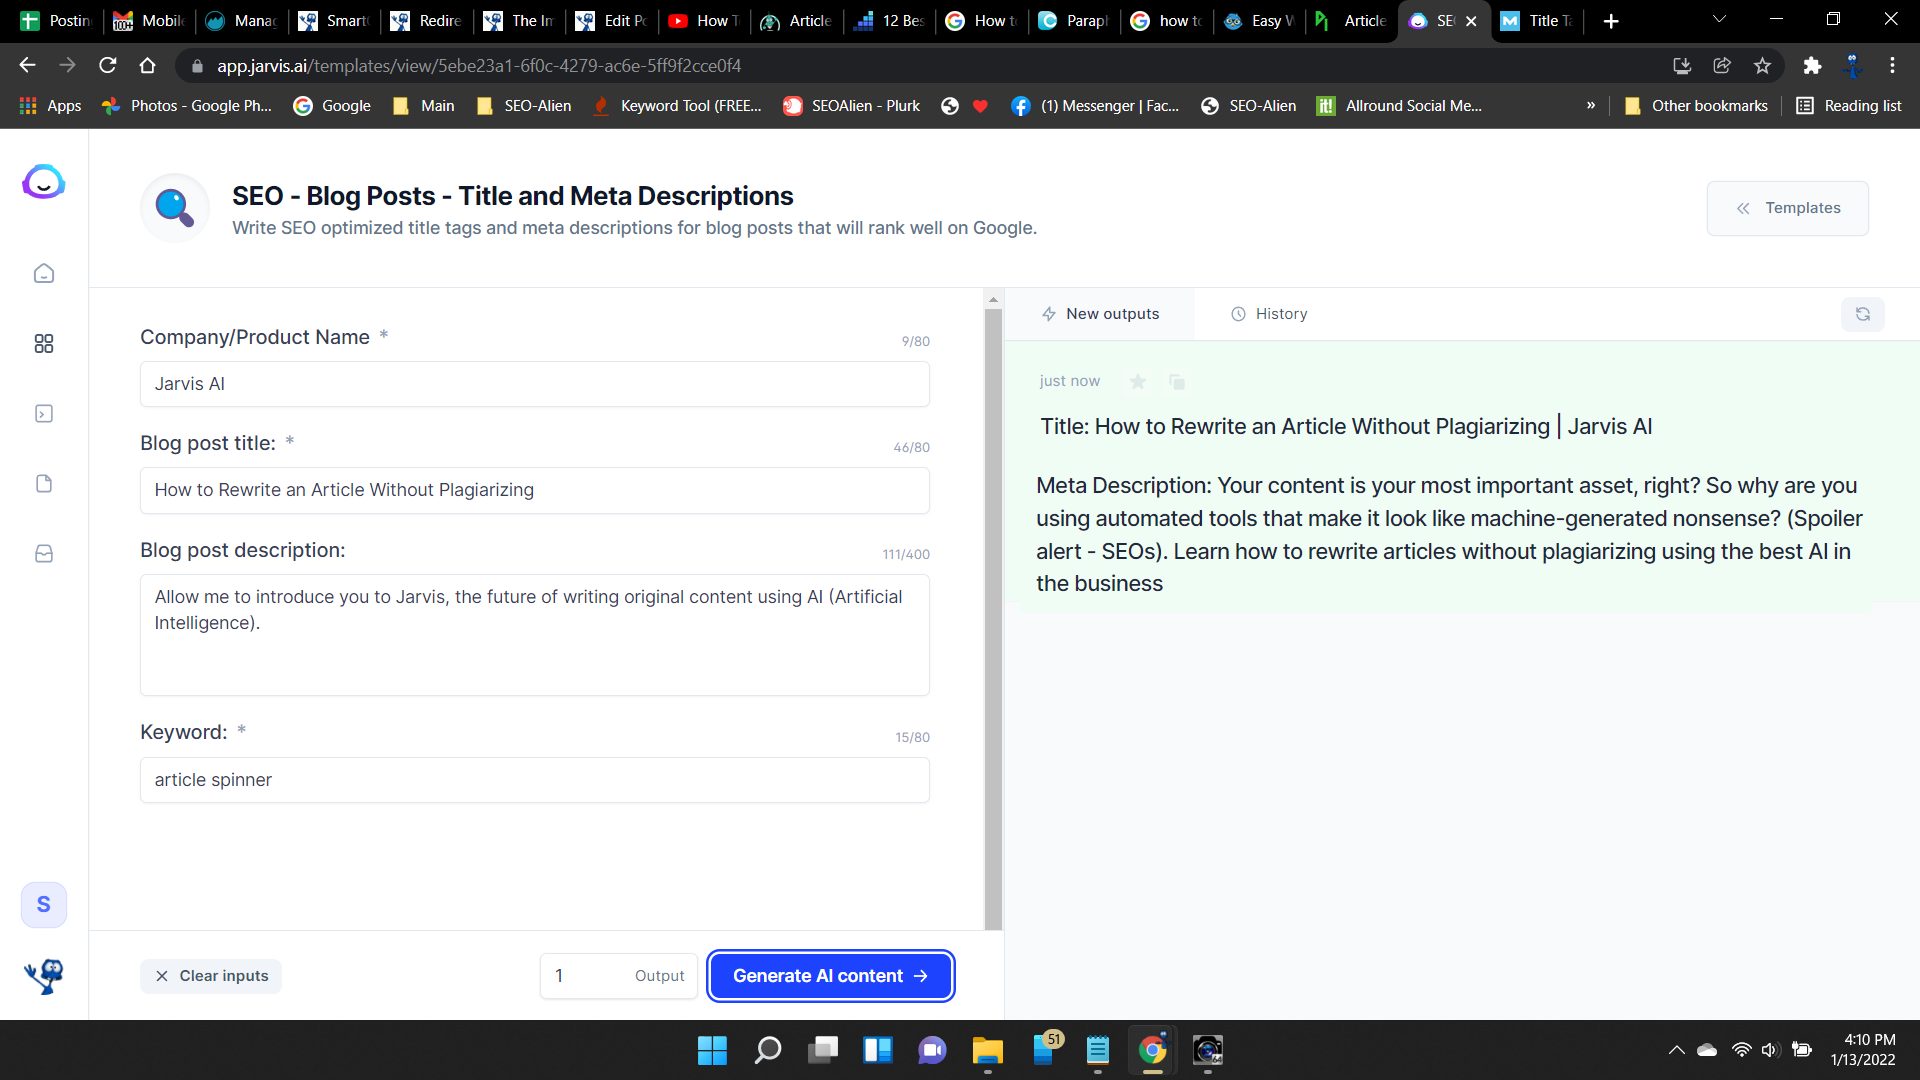This screenshot has width=1920, height=1080.
Task: Click the generated Title line text
Action: click(1346, 426)
